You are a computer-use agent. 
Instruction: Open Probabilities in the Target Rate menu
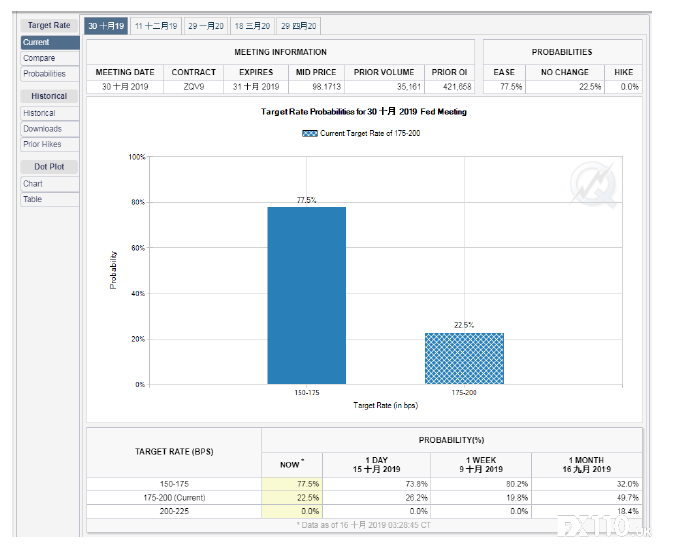[x=50, y=74]
